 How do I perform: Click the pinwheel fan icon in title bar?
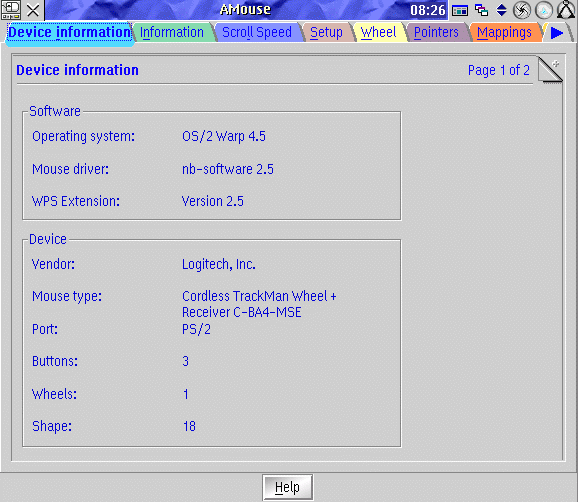coord(522,10)
